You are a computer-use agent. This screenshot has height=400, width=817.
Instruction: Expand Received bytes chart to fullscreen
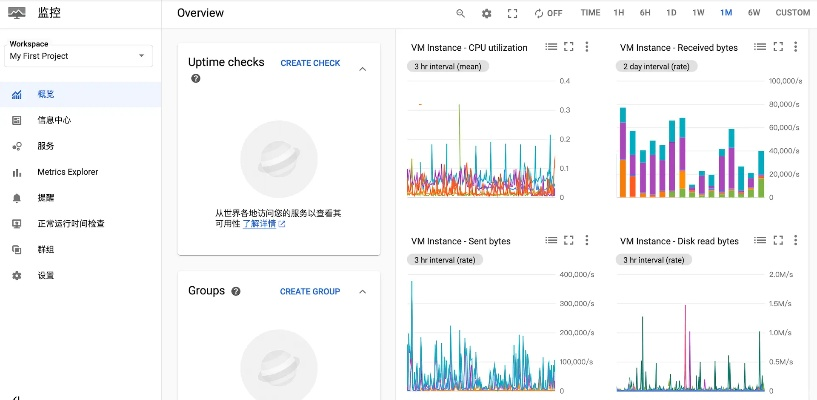coord(778,47)
